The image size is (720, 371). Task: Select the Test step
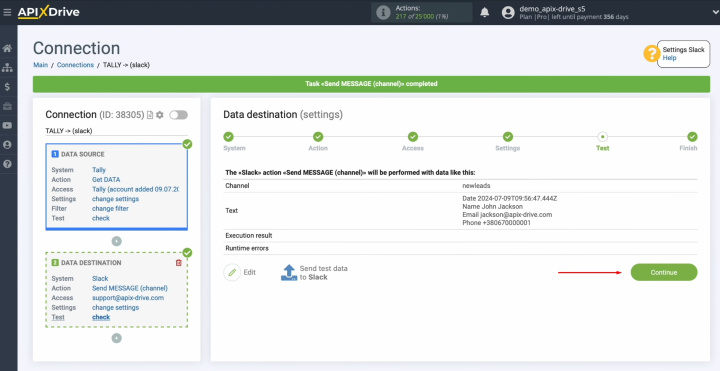tap(602, 136)
